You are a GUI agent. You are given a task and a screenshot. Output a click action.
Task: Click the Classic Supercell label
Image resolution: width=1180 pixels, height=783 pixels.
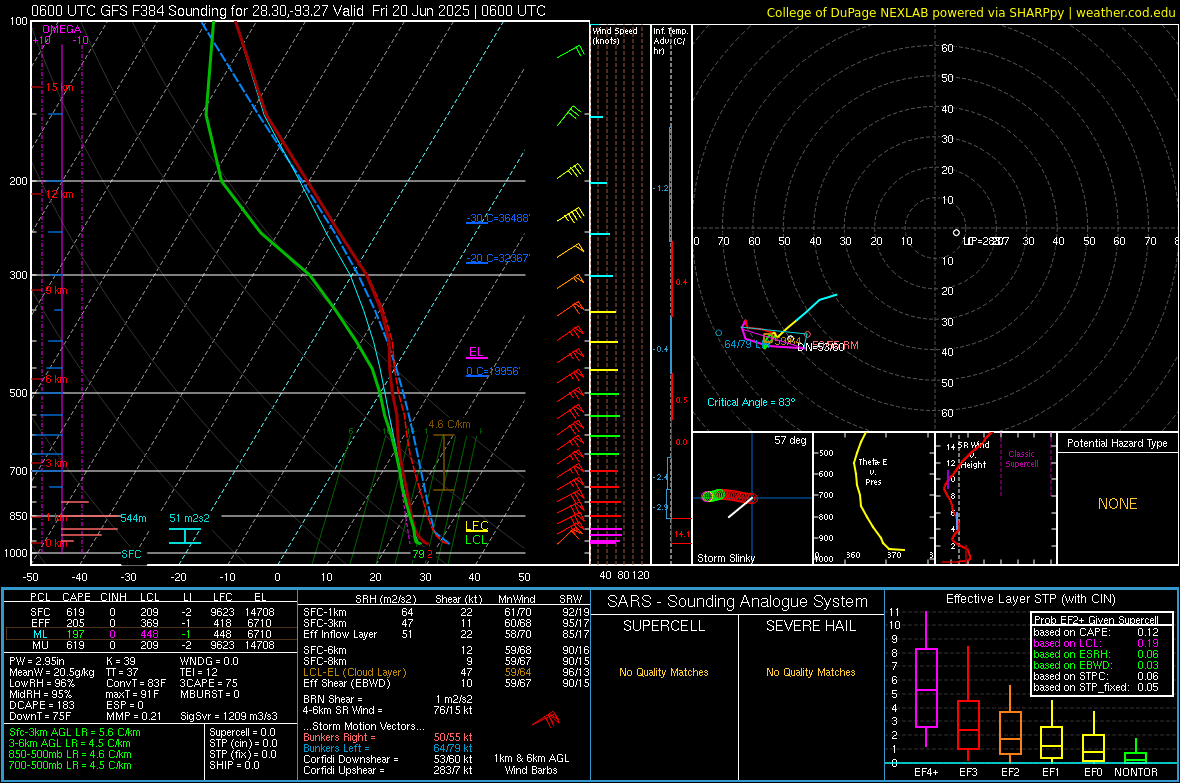[x=1021, y=459]
